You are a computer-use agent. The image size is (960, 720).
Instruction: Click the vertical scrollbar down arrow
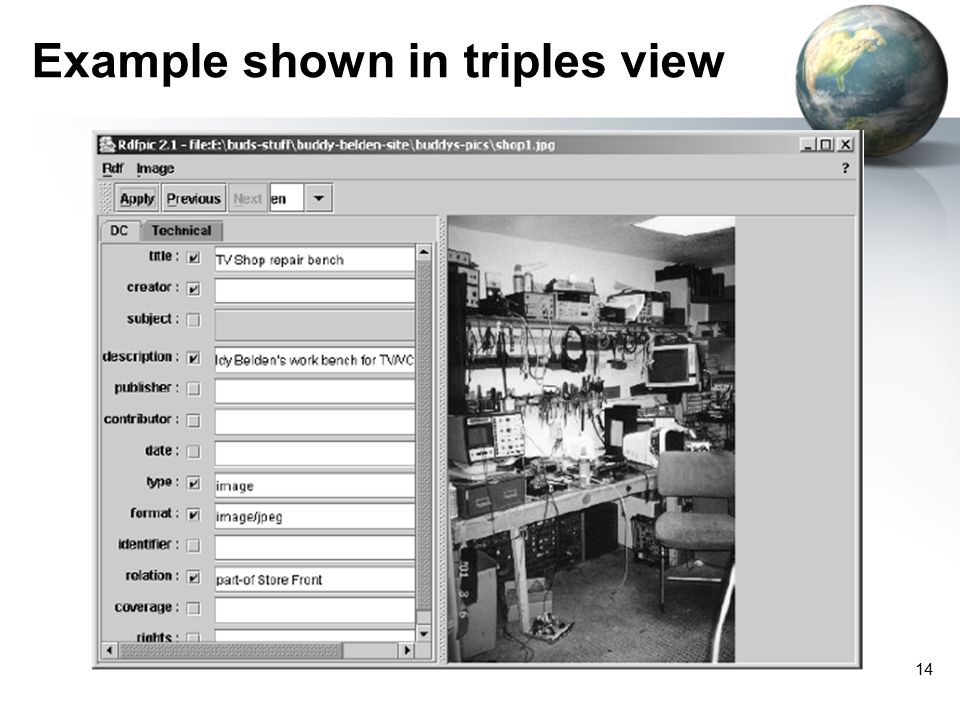pyautogui.click(x=424, y=634)
